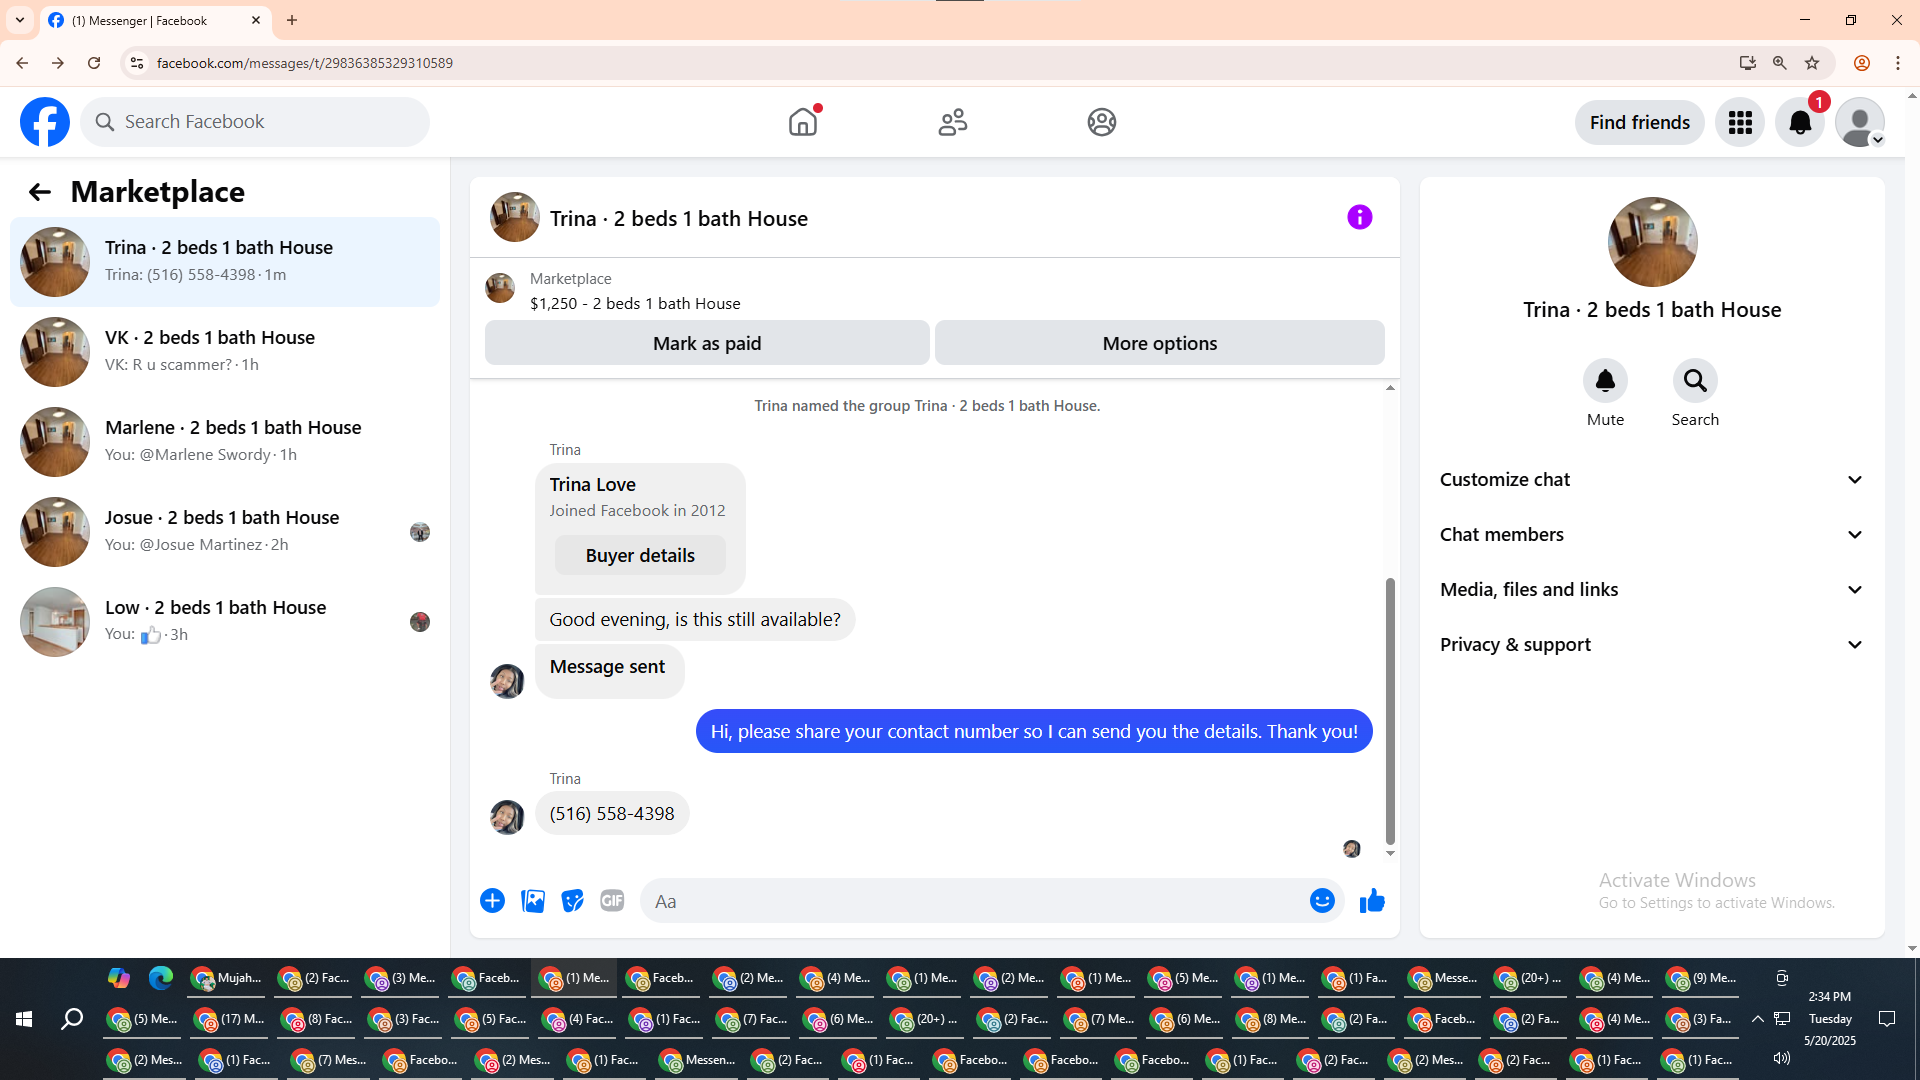Navigate back in browser

click(x=22, y=63)
